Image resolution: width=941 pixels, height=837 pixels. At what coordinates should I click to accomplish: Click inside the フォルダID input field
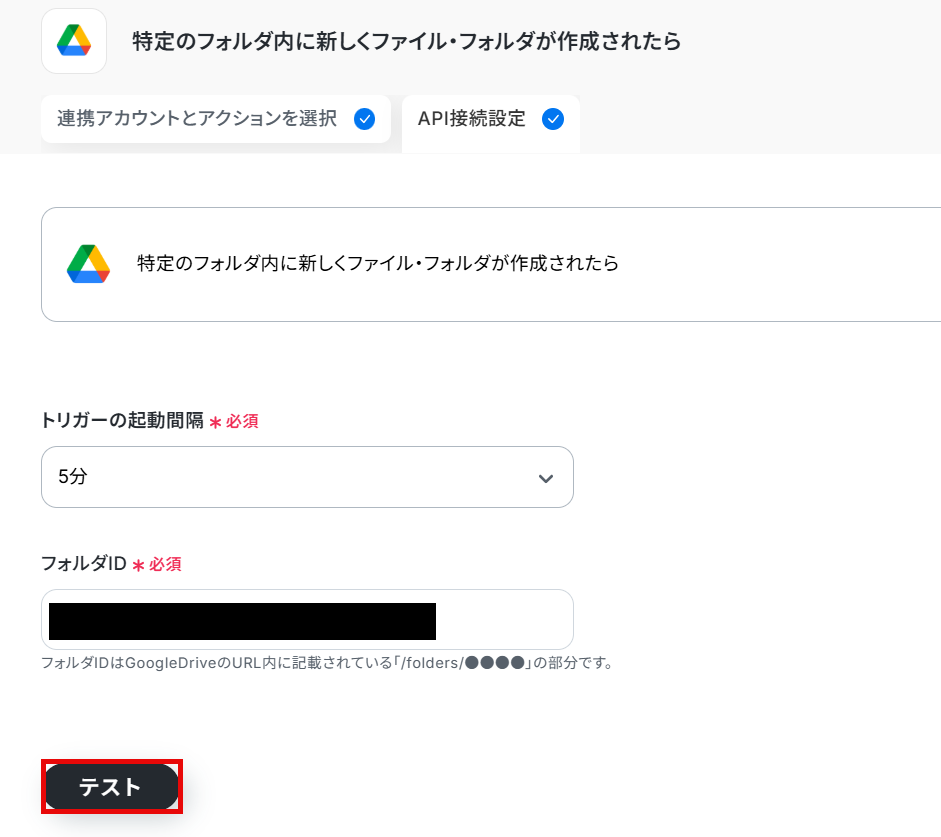[x=307, y=619]
